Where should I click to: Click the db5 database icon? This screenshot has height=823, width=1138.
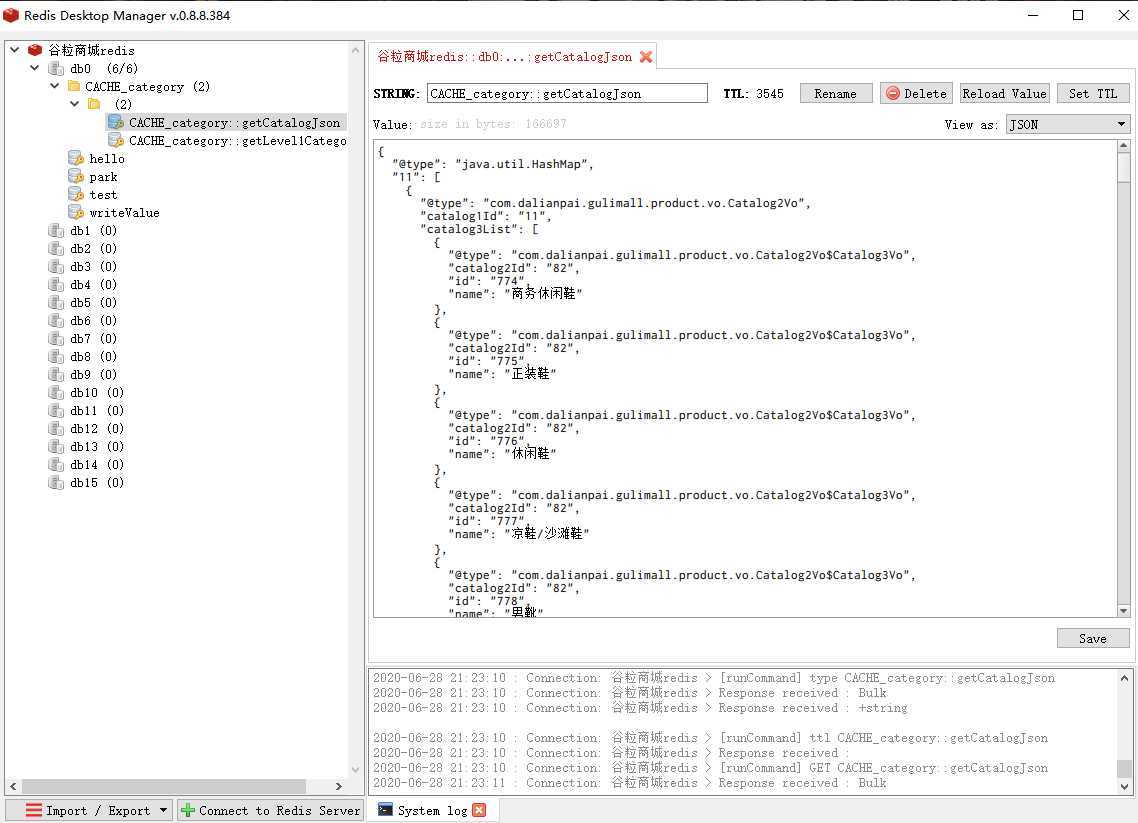point(56,302)
